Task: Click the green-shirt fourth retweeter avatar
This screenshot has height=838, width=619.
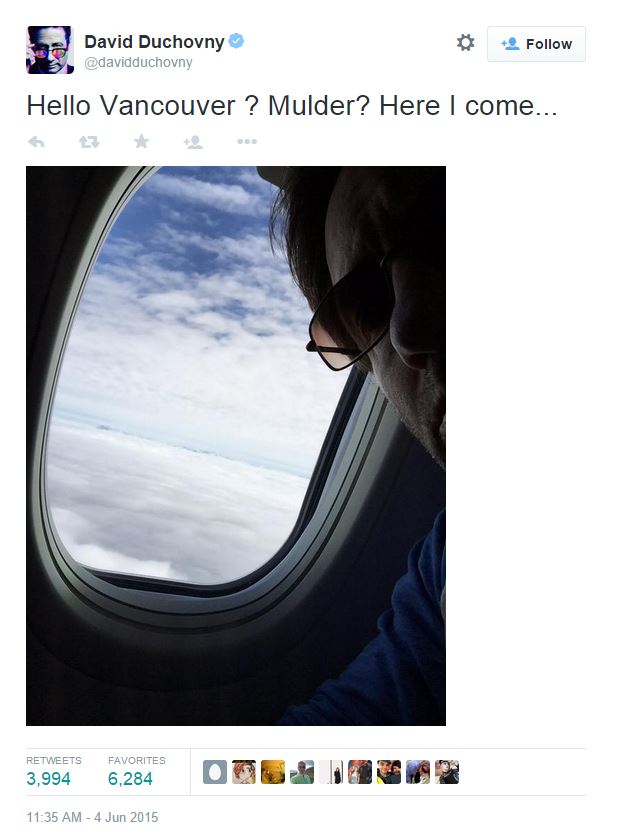Action: [x=302, y=772]
